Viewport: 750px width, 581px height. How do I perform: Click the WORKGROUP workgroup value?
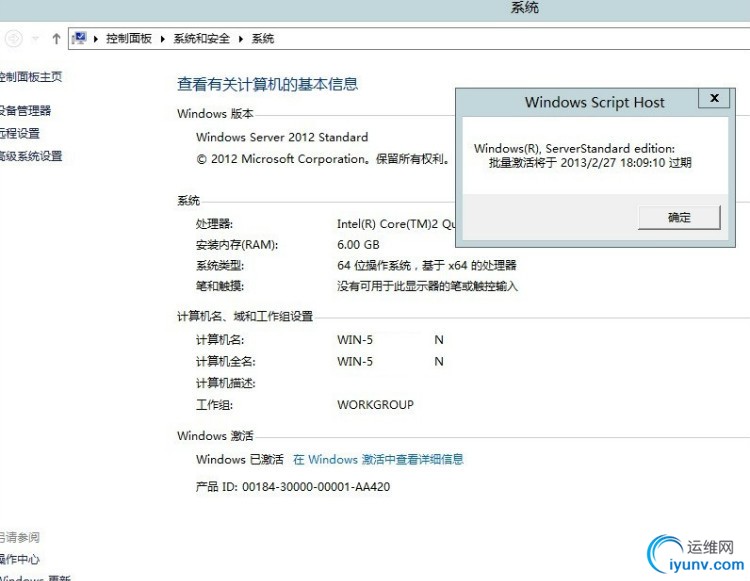coord(375,405)
